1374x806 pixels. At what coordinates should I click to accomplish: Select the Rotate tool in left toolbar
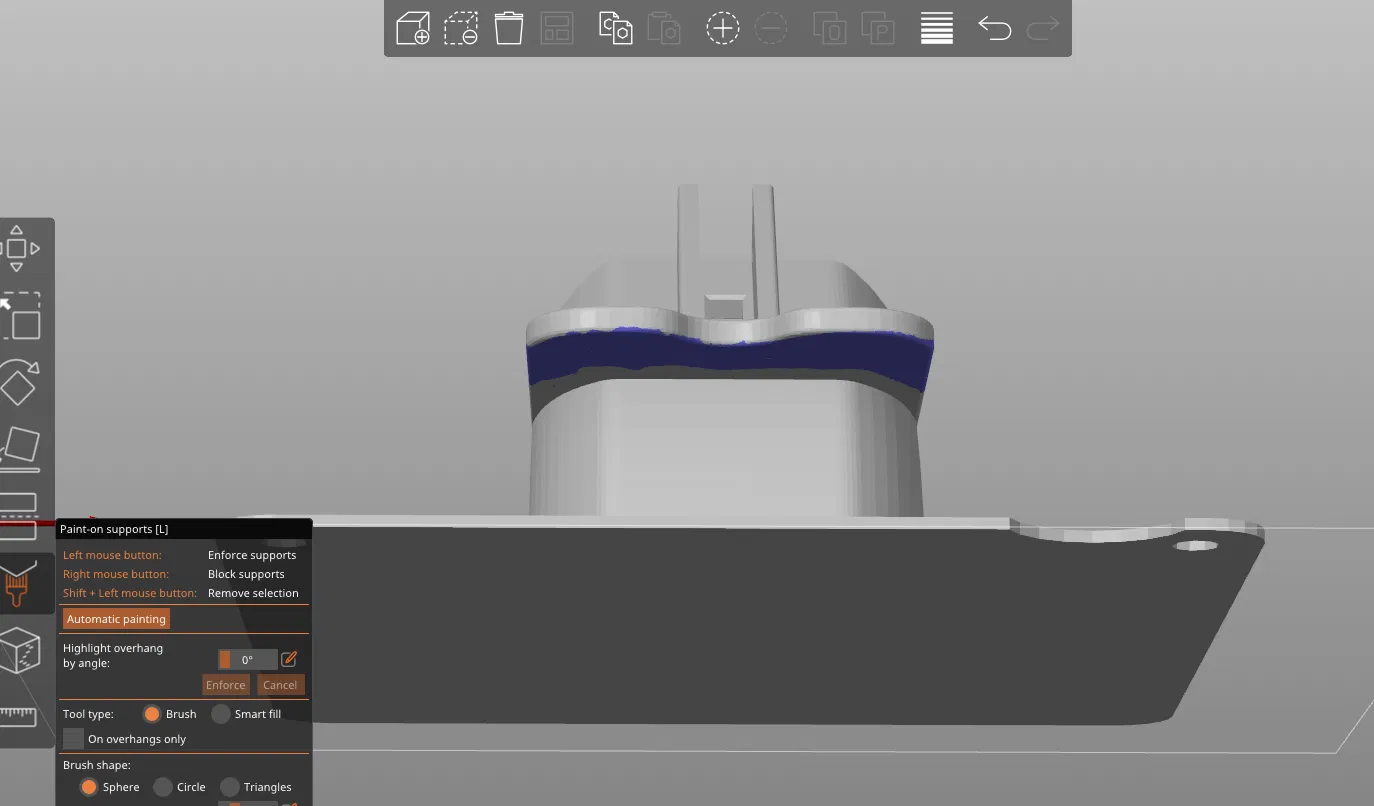point(19,384)
